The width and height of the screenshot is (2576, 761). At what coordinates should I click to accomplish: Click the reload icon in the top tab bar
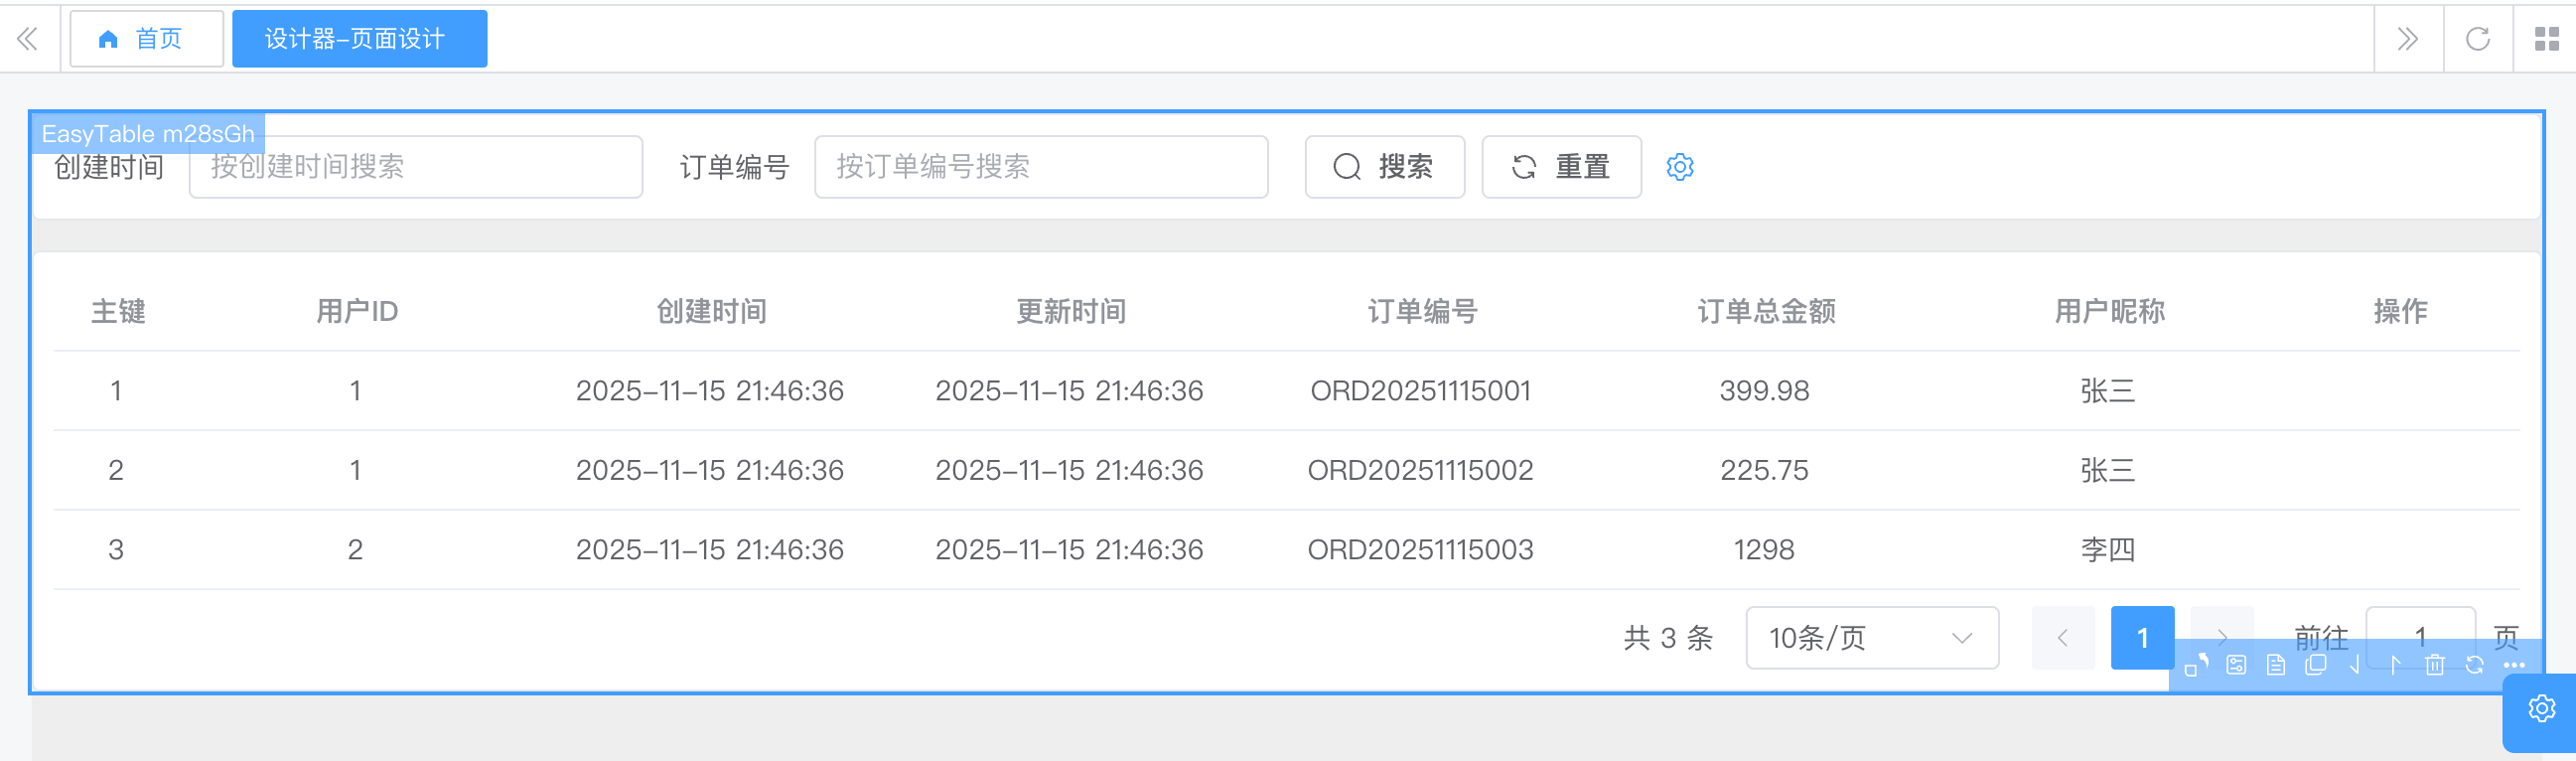(2477, 39)
